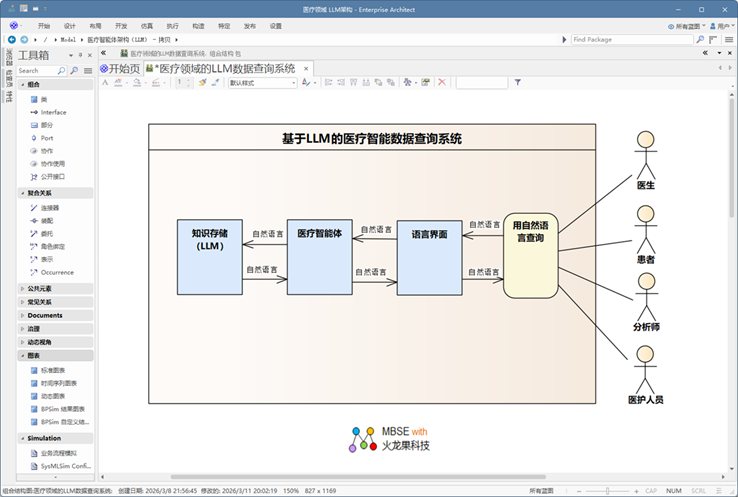Expand the Documents toolbox section
The image size is (738, 497).
pyautogui.click(x=45, y=315)
